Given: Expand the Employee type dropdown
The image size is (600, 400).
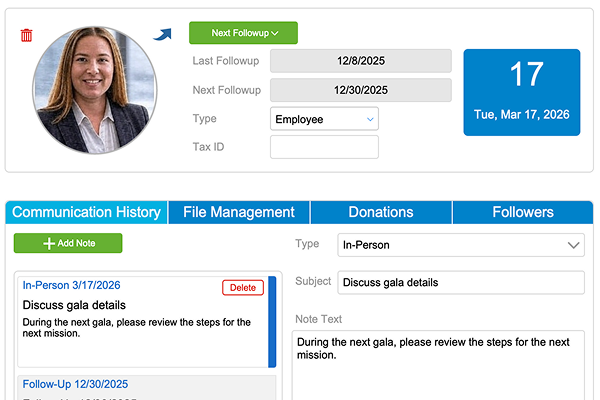Looking at the screenshot, I should coord(324,119).
